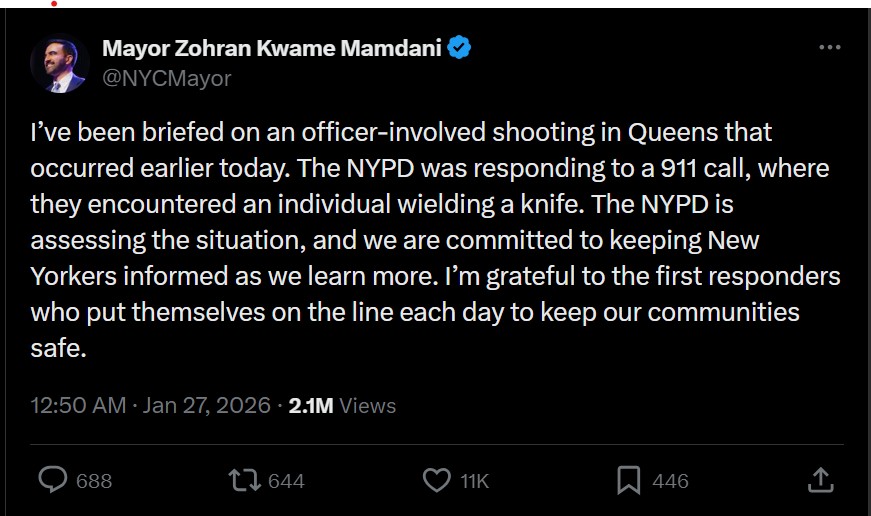Screen dimensions: 871x516
Task: Like the post with the heart icon
Action: pos(436,481)
